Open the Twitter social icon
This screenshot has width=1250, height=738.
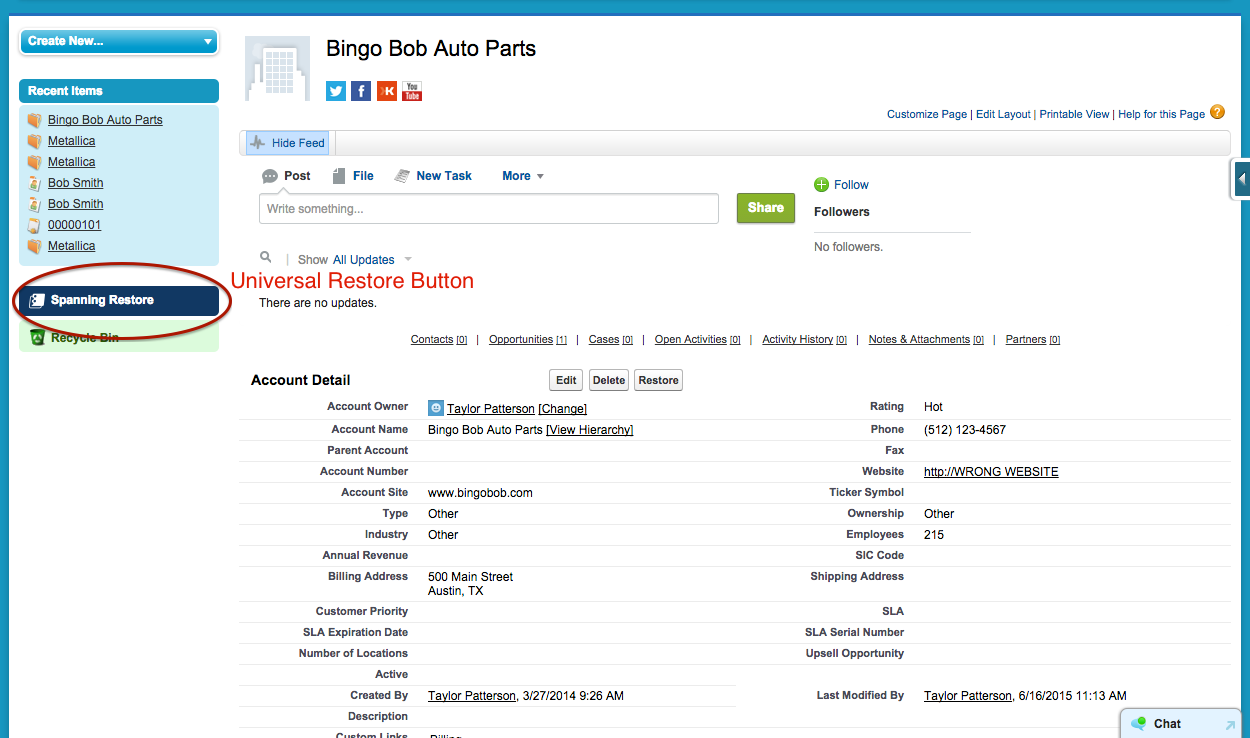click(336, 91)
